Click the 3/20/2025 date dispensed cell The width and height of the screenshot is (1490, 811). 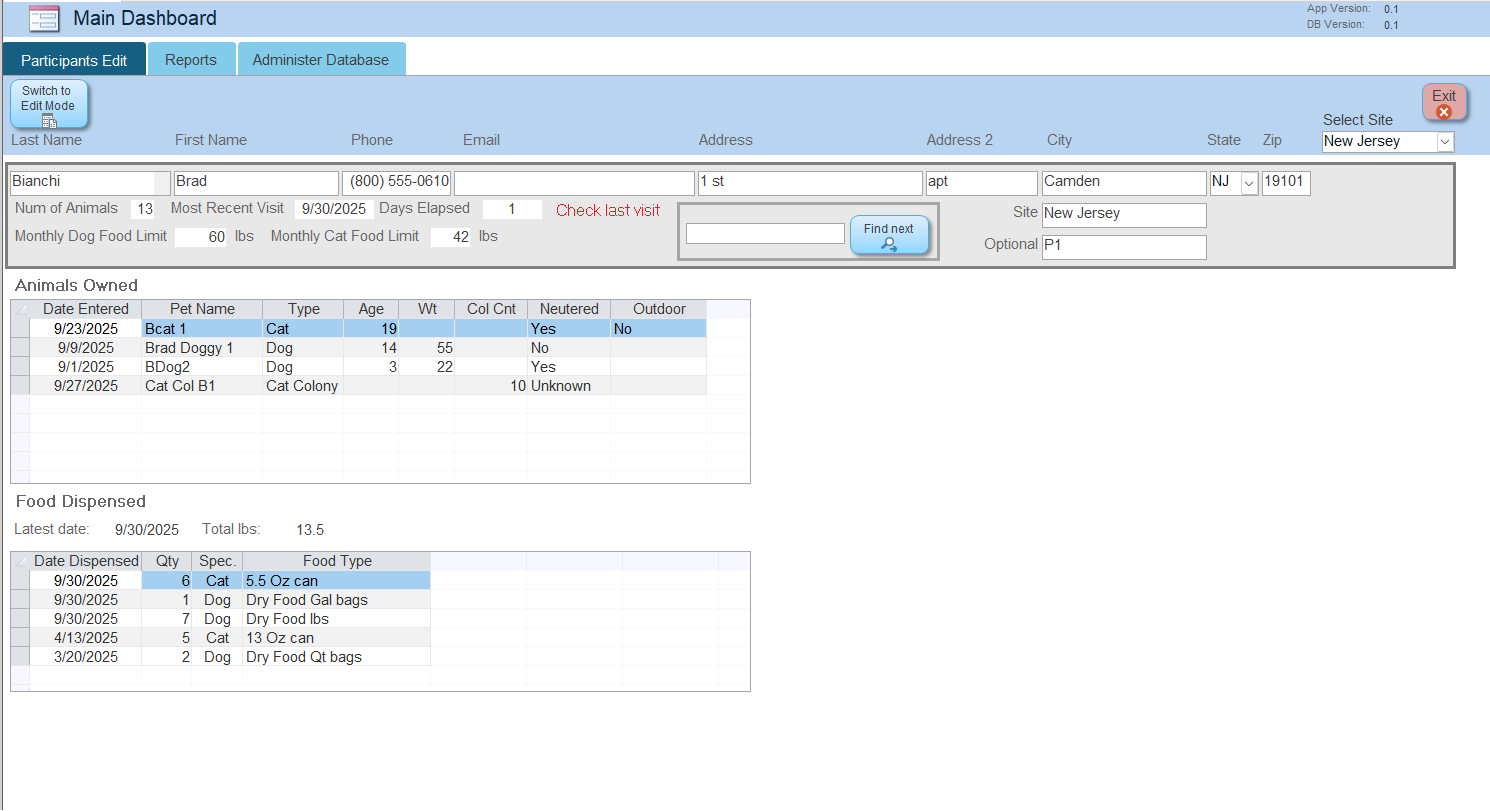86,657
